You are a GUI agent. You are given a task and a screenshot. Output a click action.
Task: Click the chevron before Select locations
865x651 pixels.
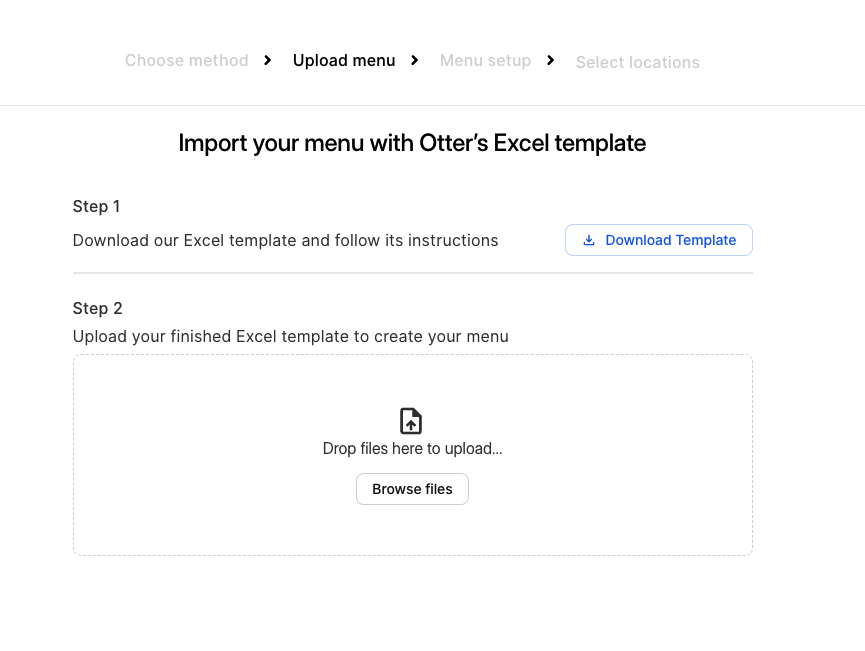551,60
